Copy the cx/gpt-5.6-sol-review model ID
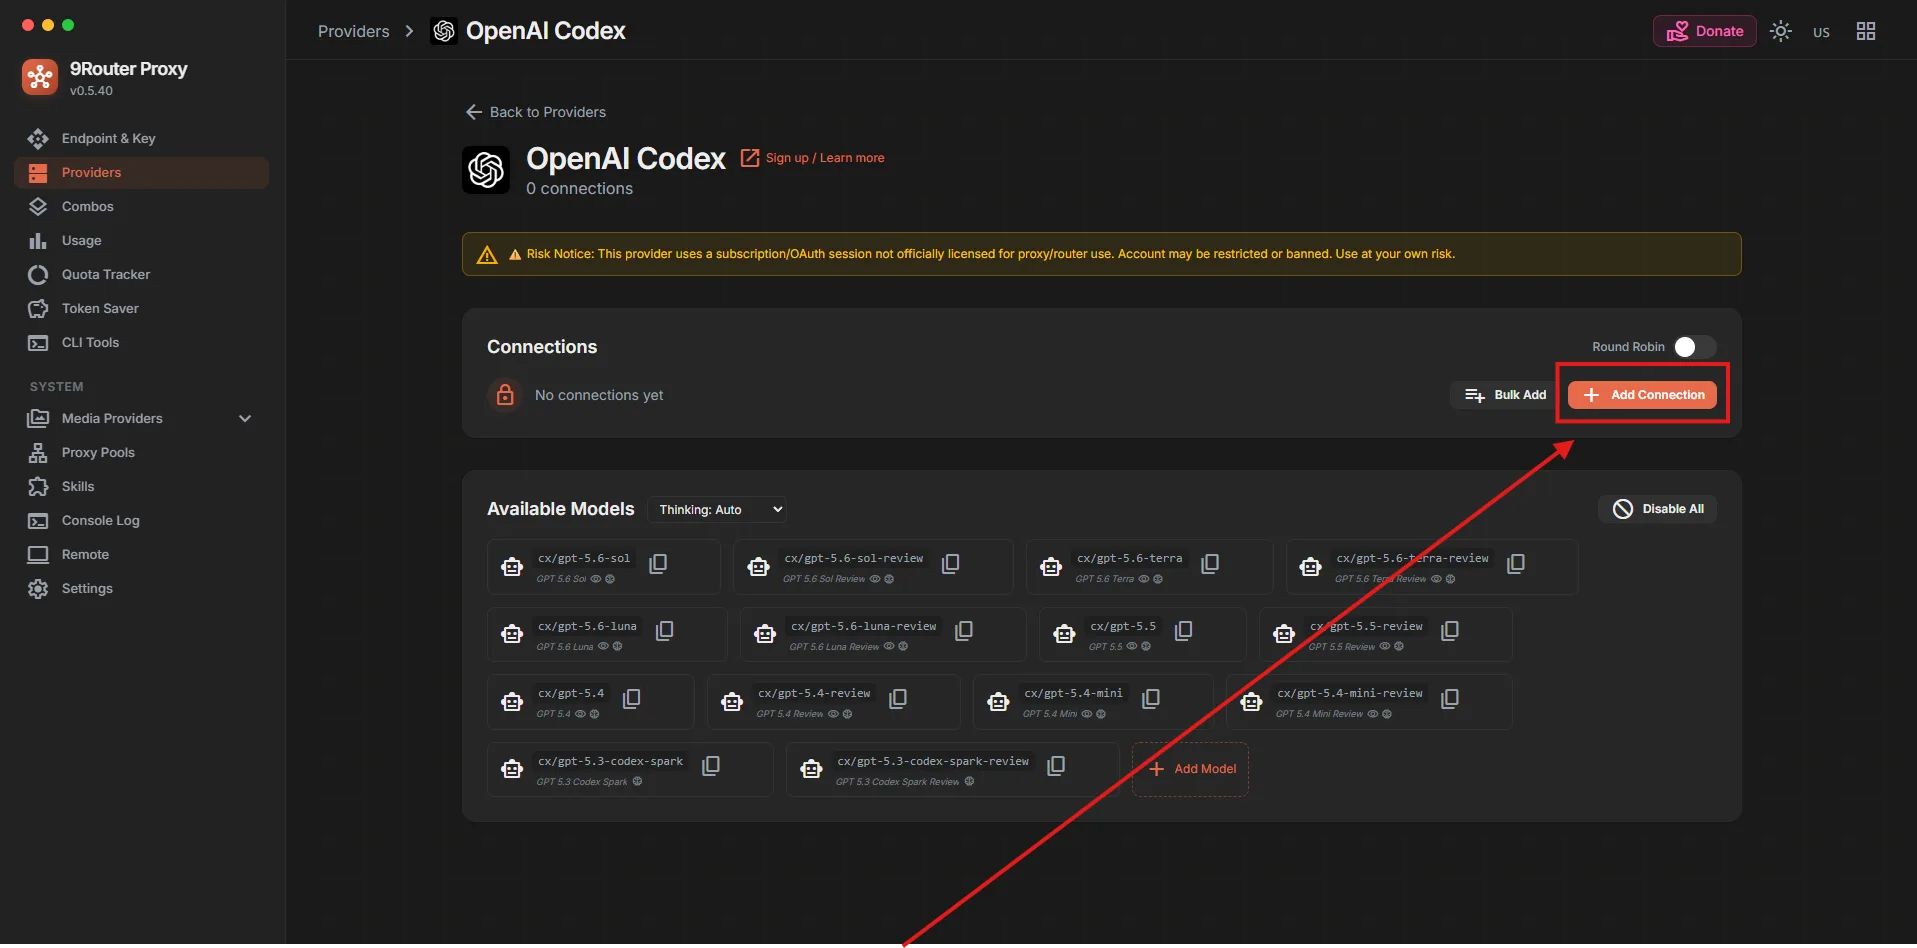Image resolution: width=1917 pixels, height=948 pixels. 951,564
